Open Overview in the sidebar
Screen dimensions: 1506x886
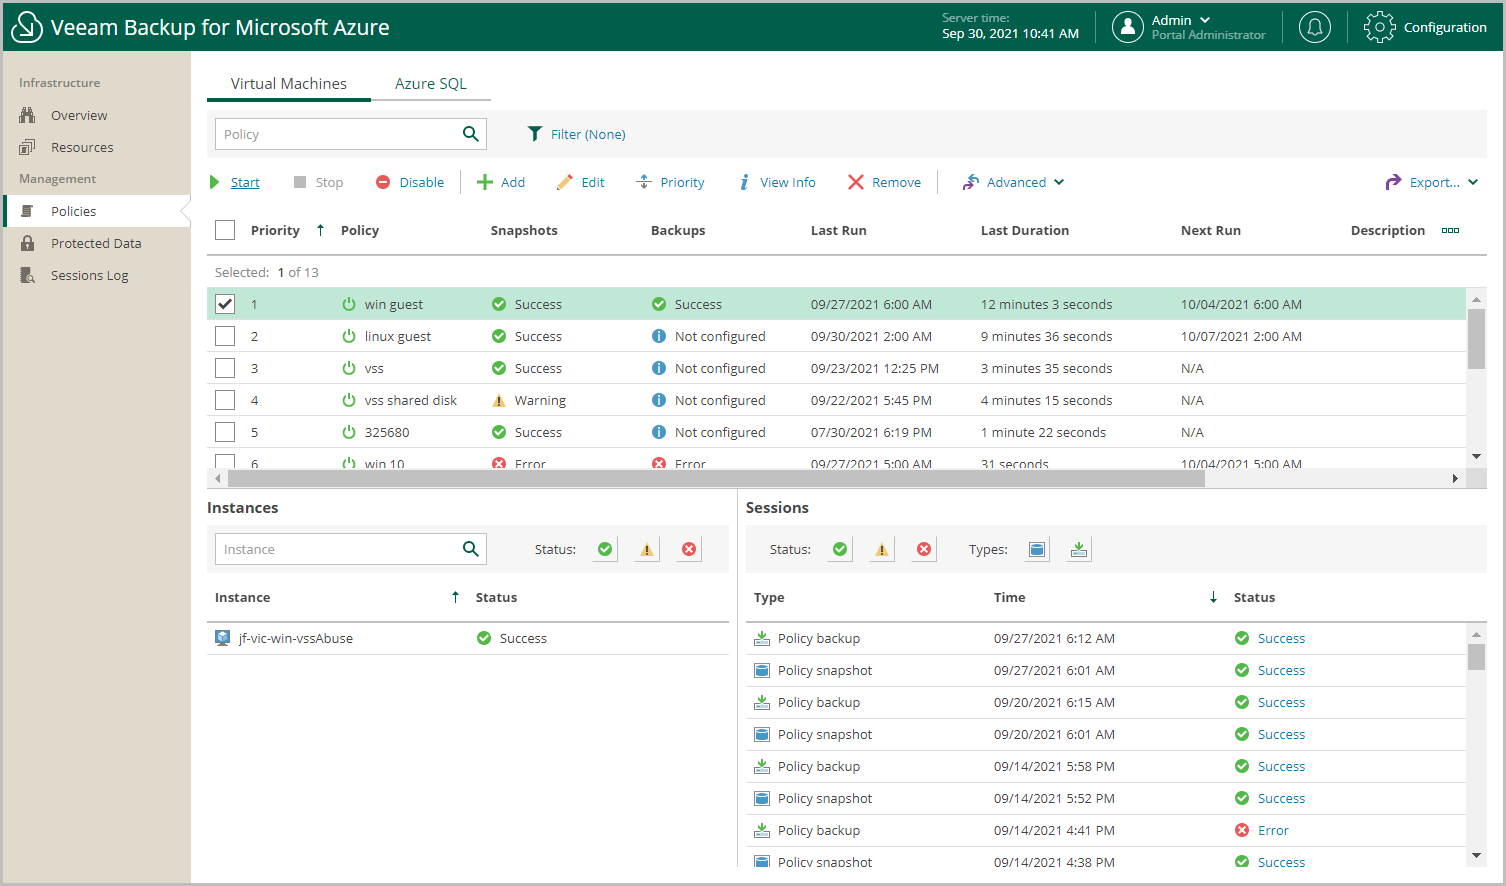(79, 115)
